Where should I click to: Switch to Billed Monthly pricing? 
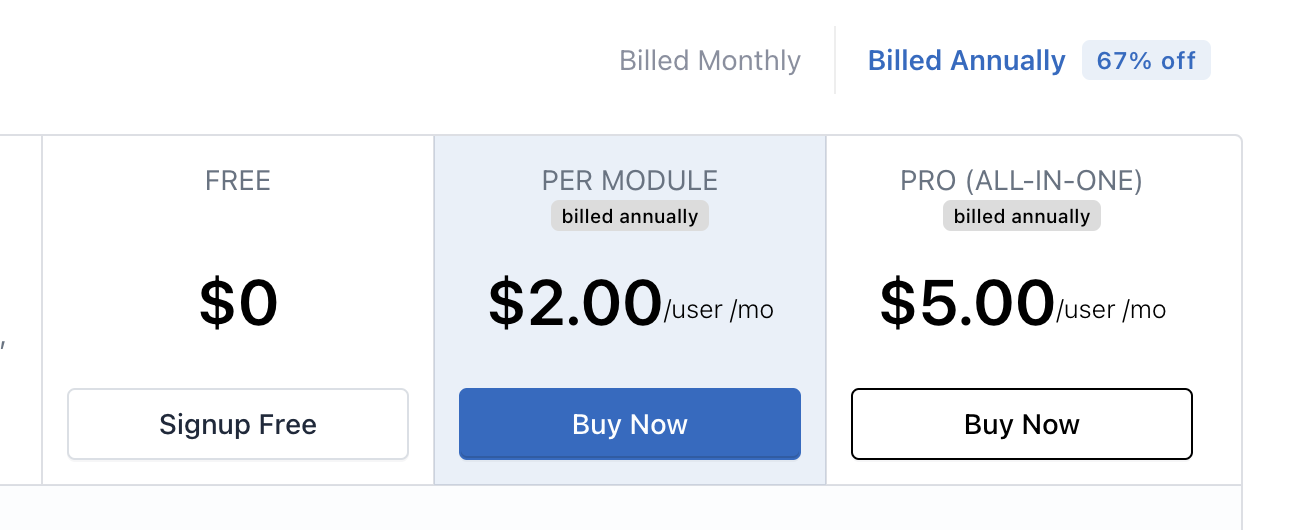[x=710, y=61]
